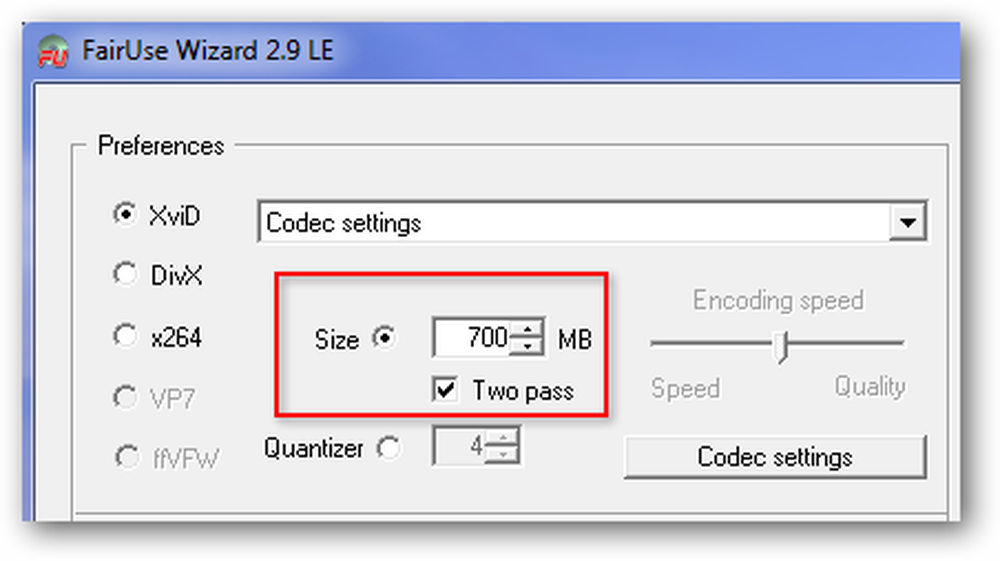Select the Size radio button
This screenshot has height=561, width=1000.
pos(385,337)
